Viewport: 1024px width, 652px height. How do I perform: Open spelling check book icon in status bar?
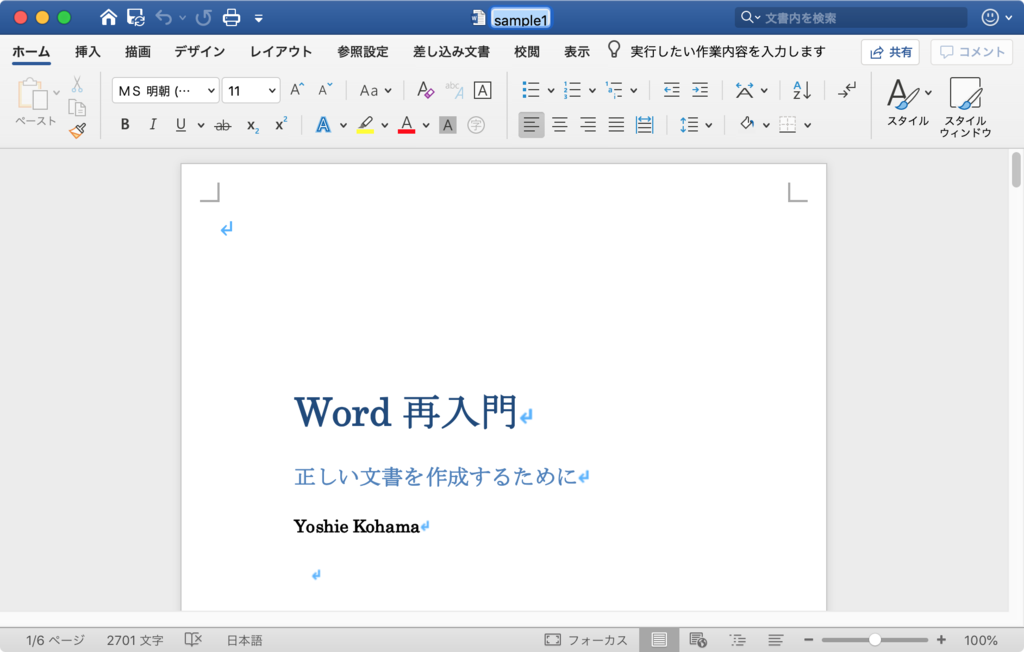pyautogui.click(x=193, y=640)
